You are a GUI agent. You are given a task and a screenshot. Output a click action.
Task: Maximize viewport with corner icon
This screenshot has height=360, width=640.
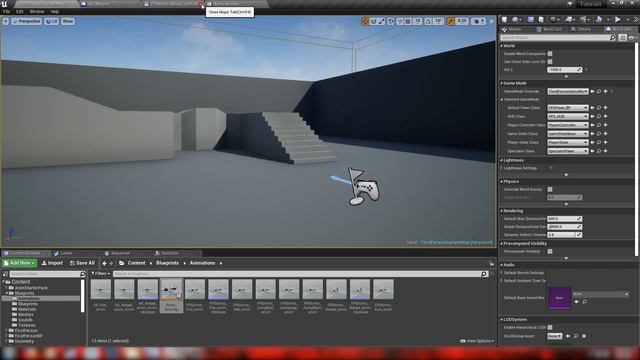(491, 21)
